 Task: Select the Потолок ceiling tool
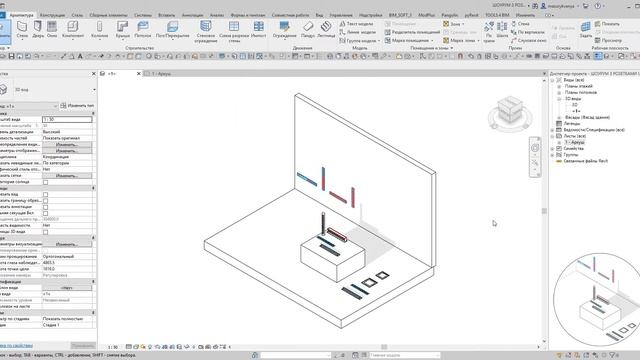(143, 29)
